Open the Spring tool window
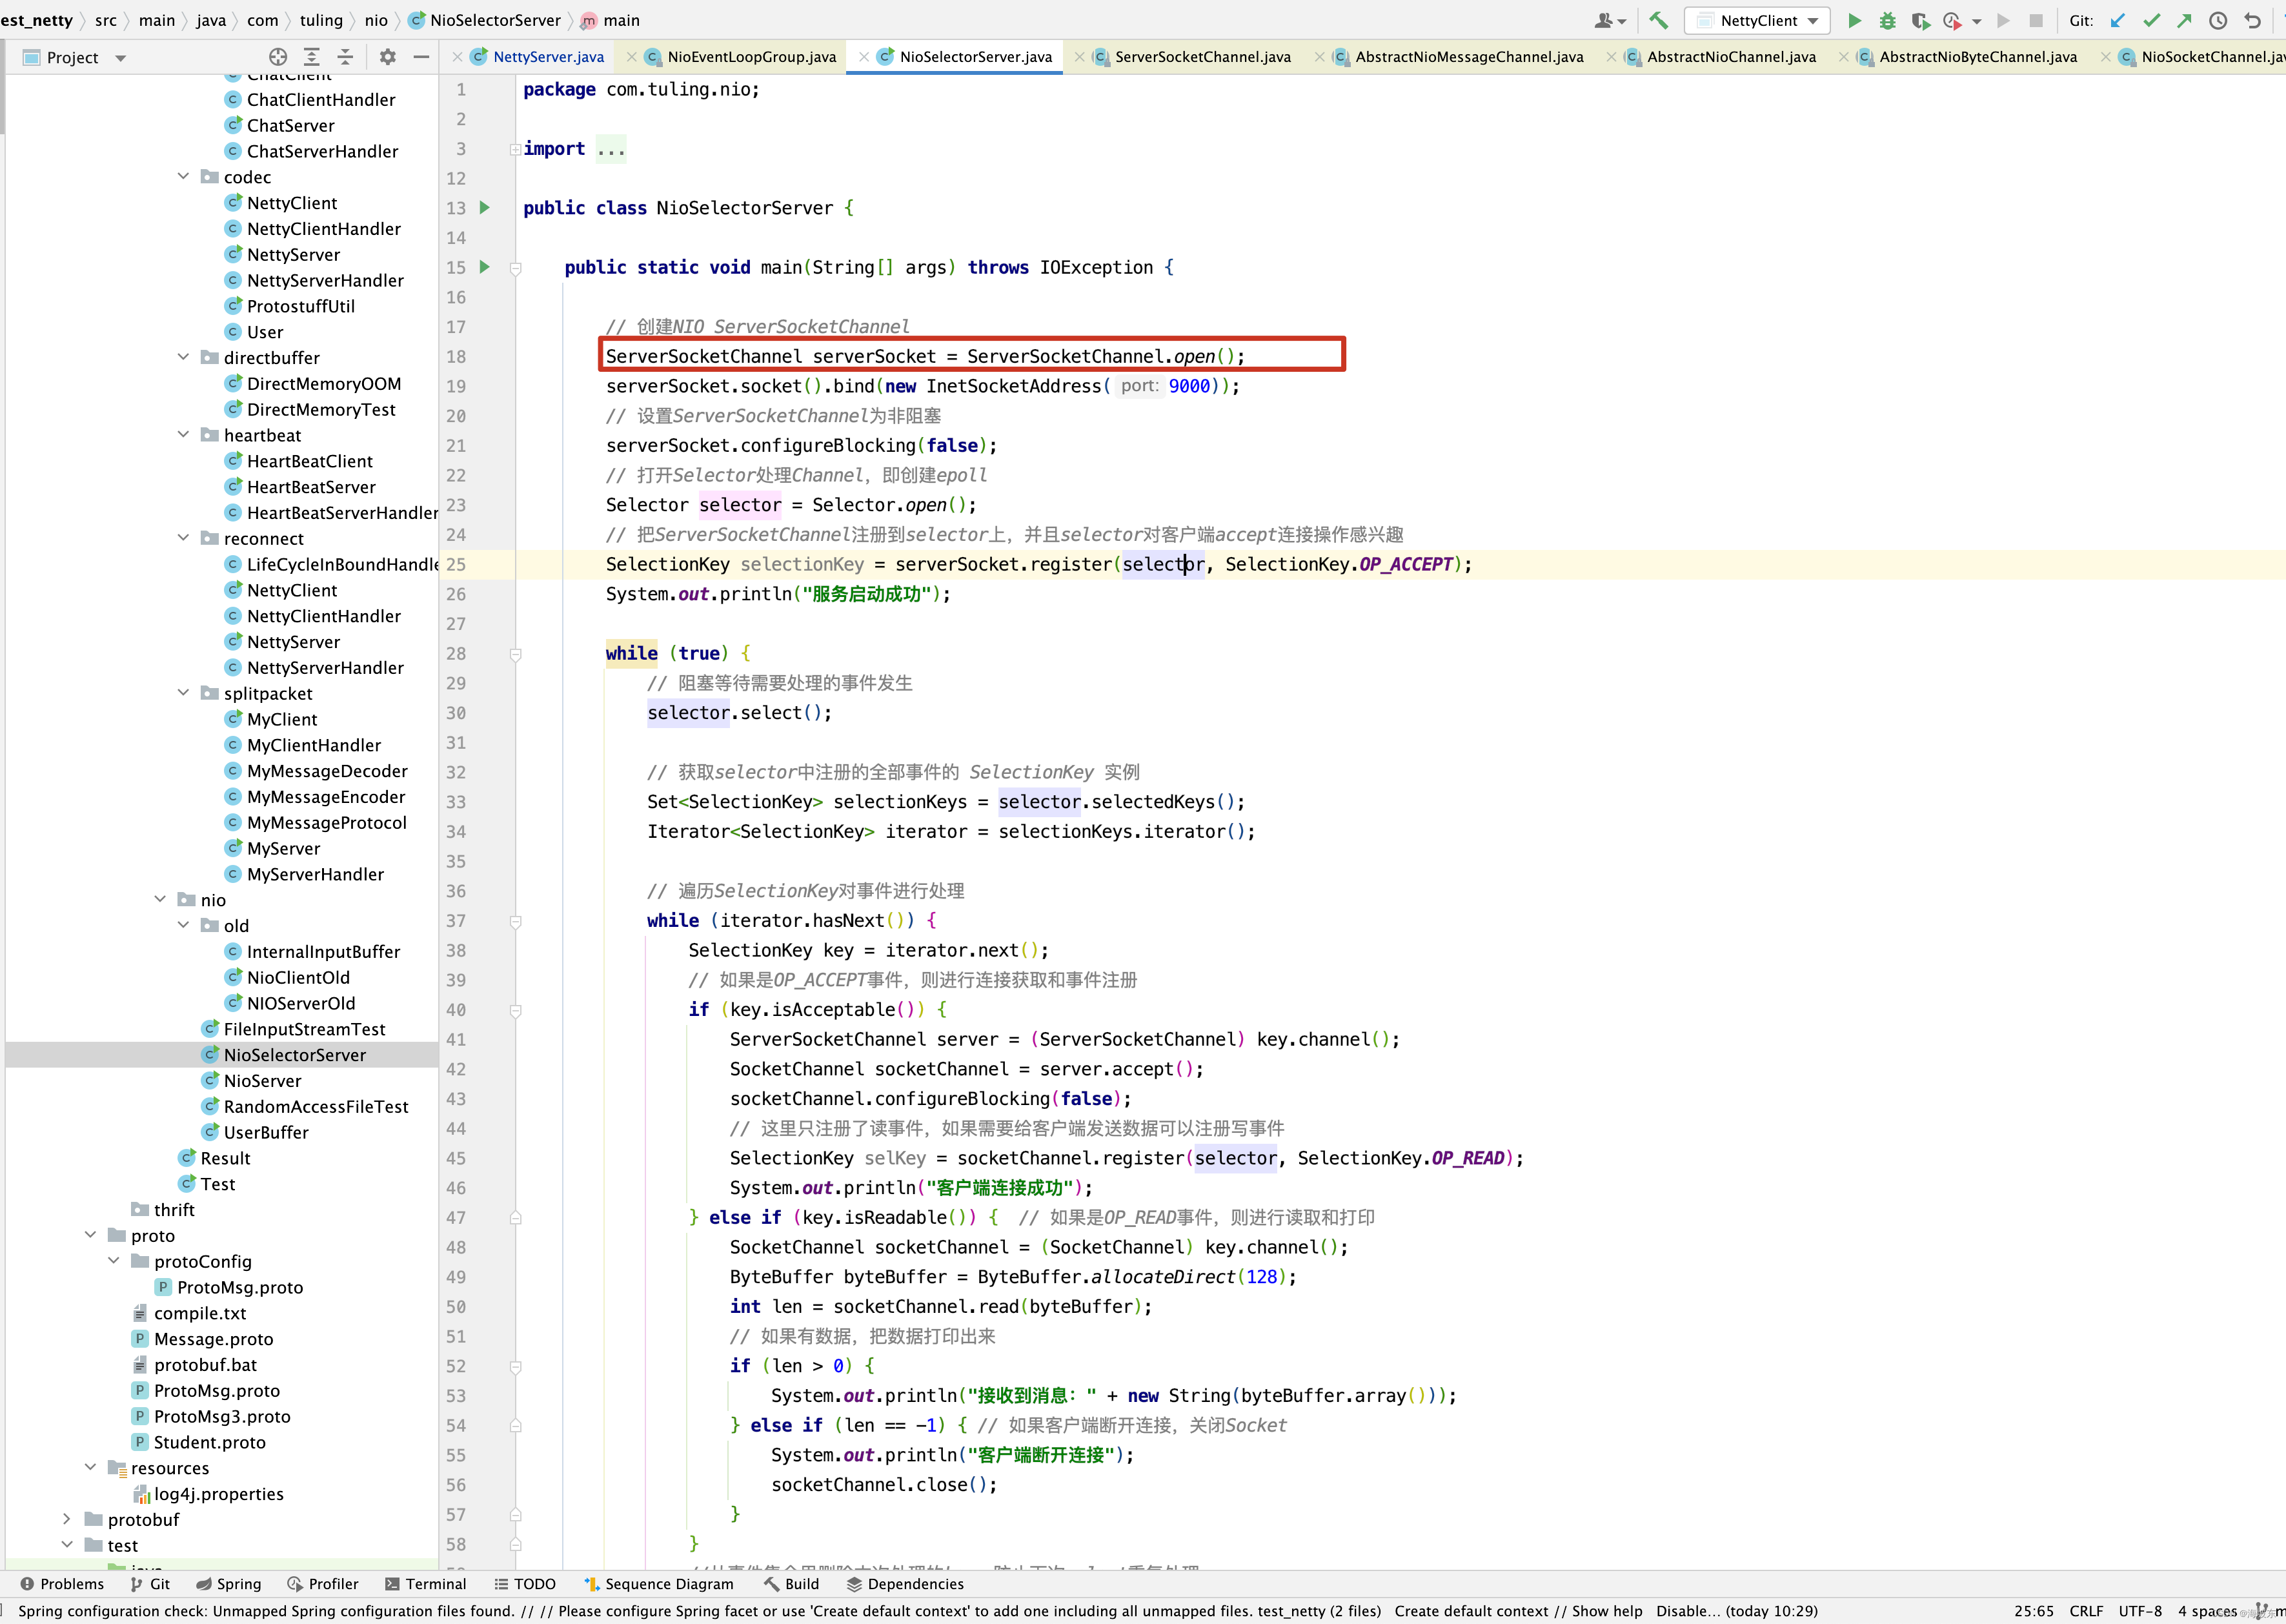Viewport: 2286px width, 1624px height. [229, 1584]
